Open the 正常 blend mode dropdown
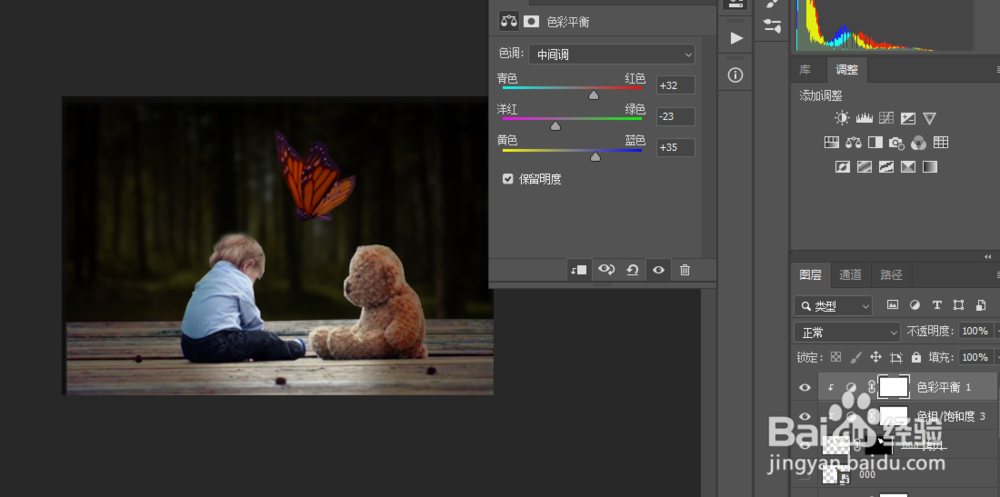This screenshot has width=1000, height=497. (848, 332)
